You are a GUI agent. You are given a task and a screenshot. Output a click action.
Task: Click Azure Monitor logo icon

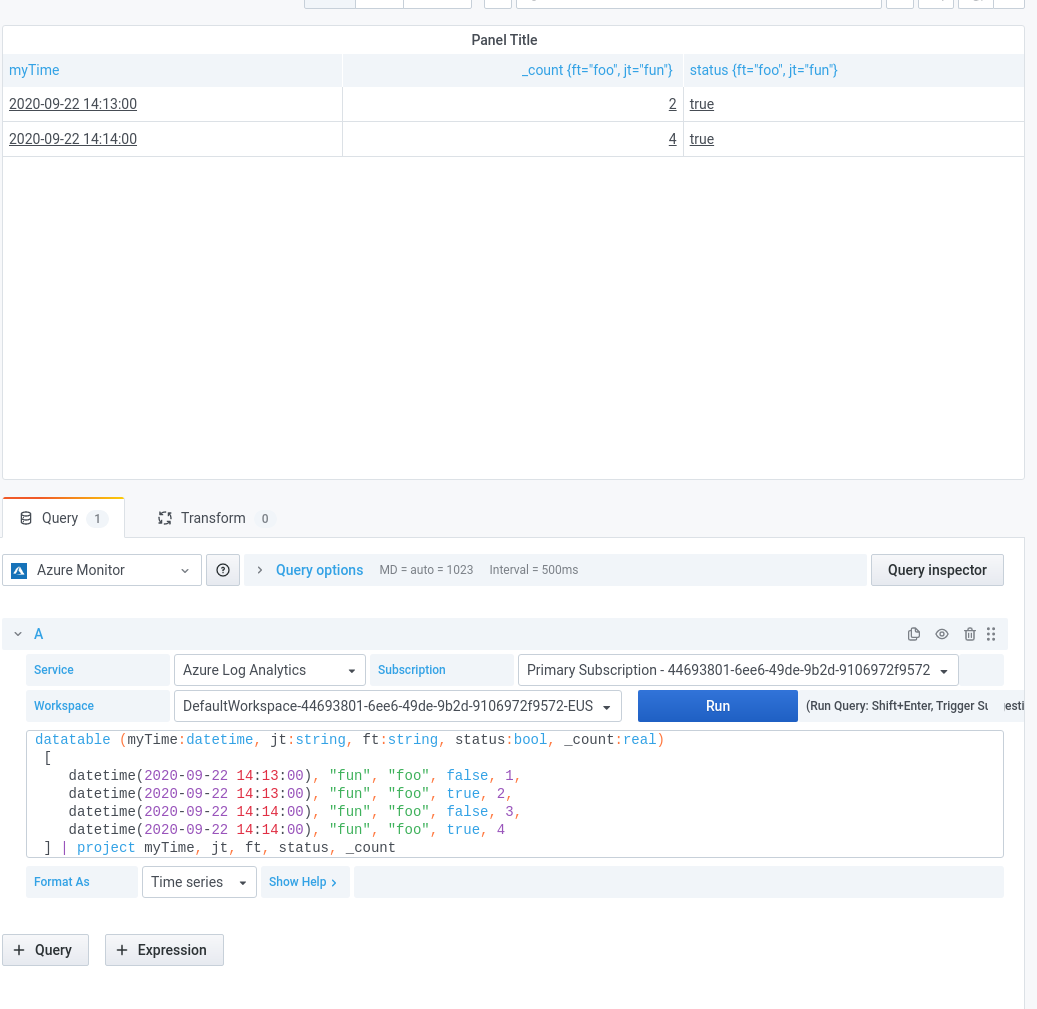[x=19, y=571]
